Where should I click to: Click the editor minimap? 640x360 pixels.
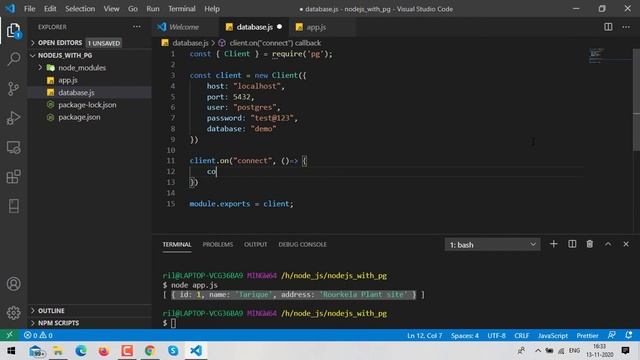tap(610, 56)
